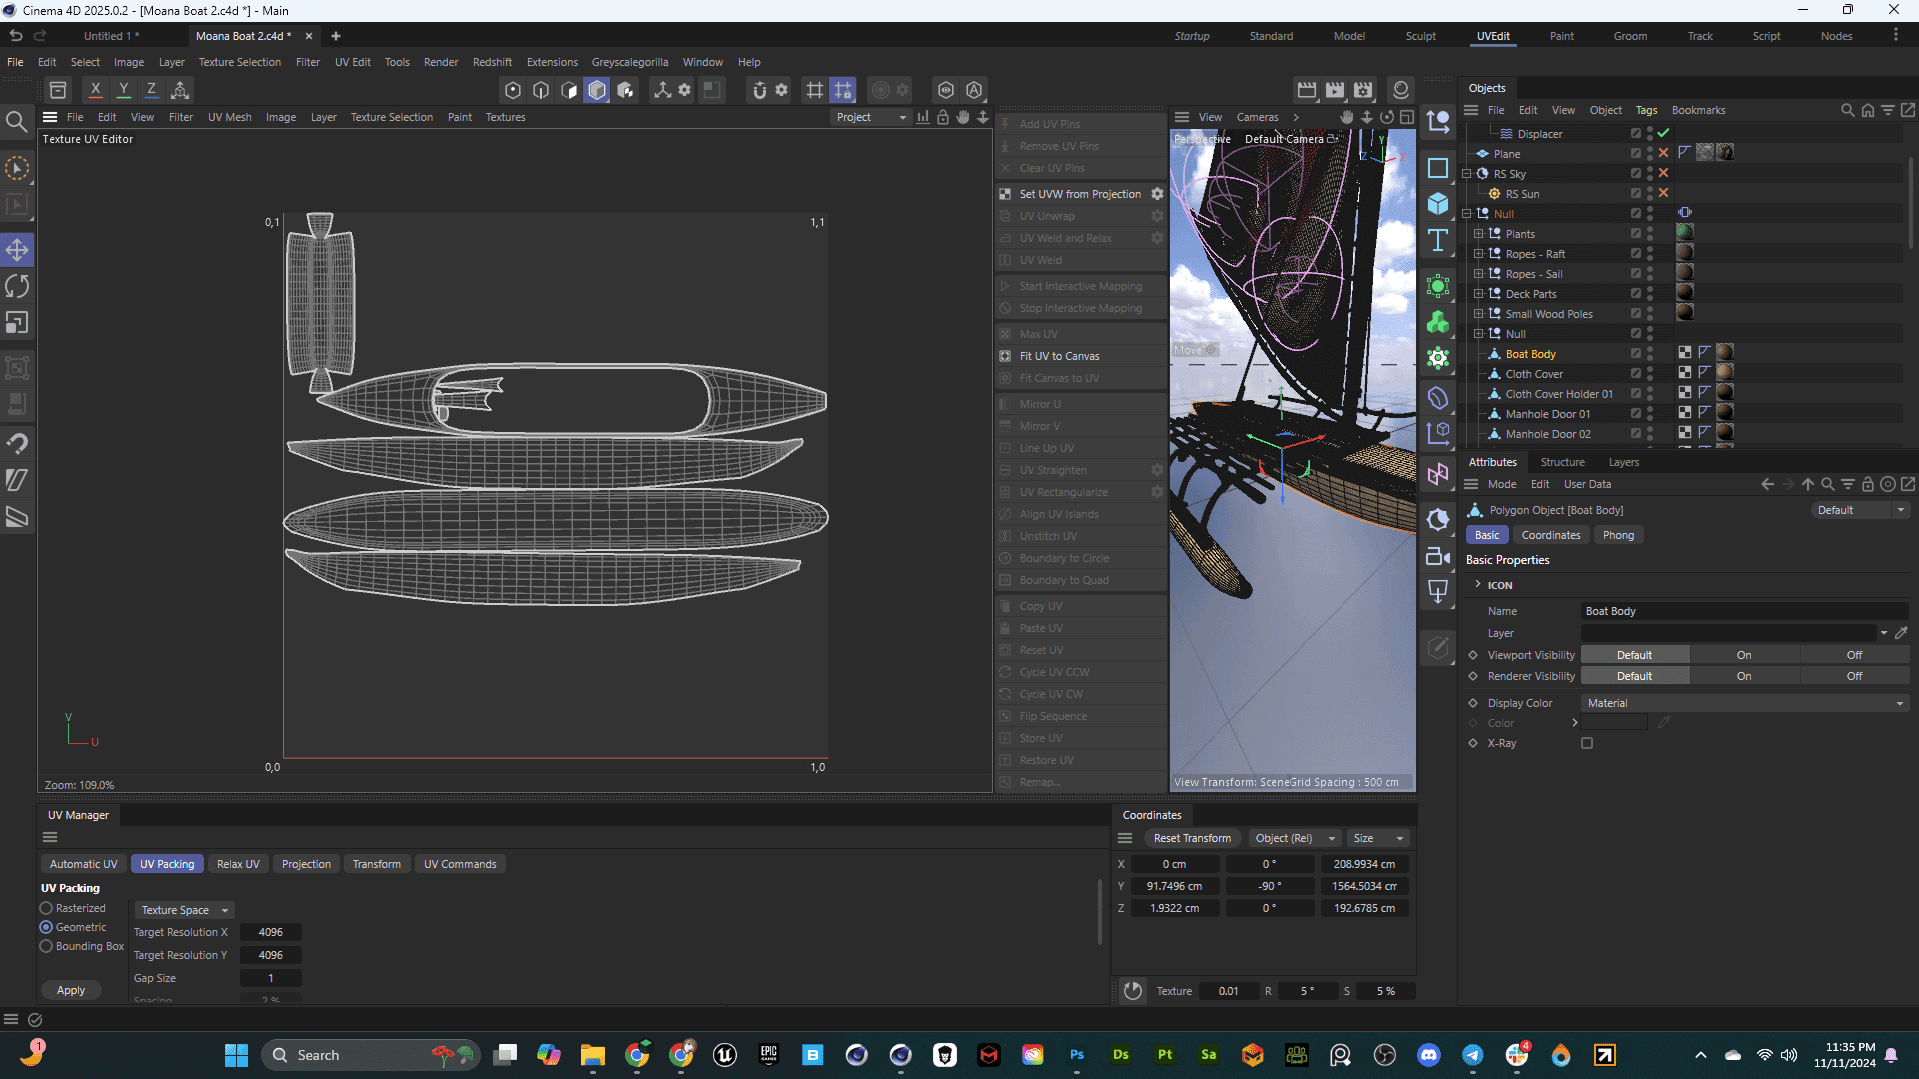The height and width of the screenshot is (1079, 1919).
Task: Expand the Plants object in hierarchy
Action: coord(1479,234)
